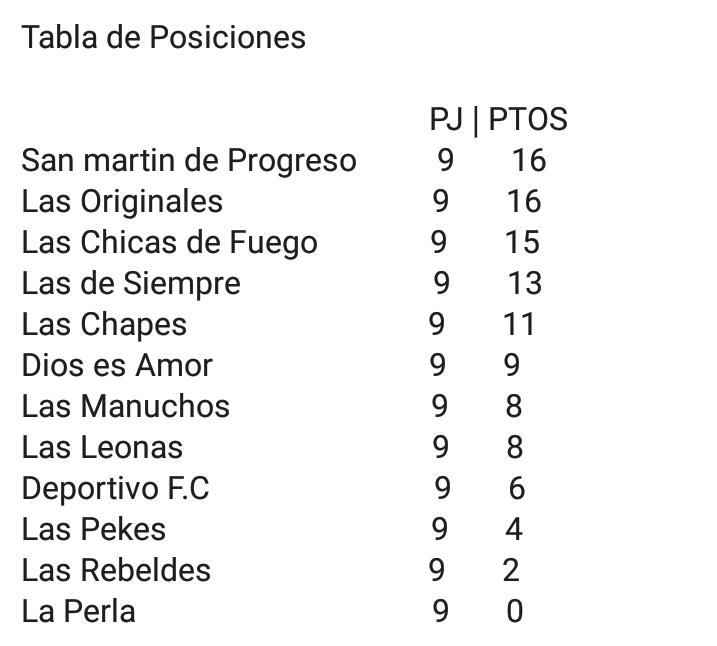Click the Las Rebeldes team name

click(x=116, y=571)
